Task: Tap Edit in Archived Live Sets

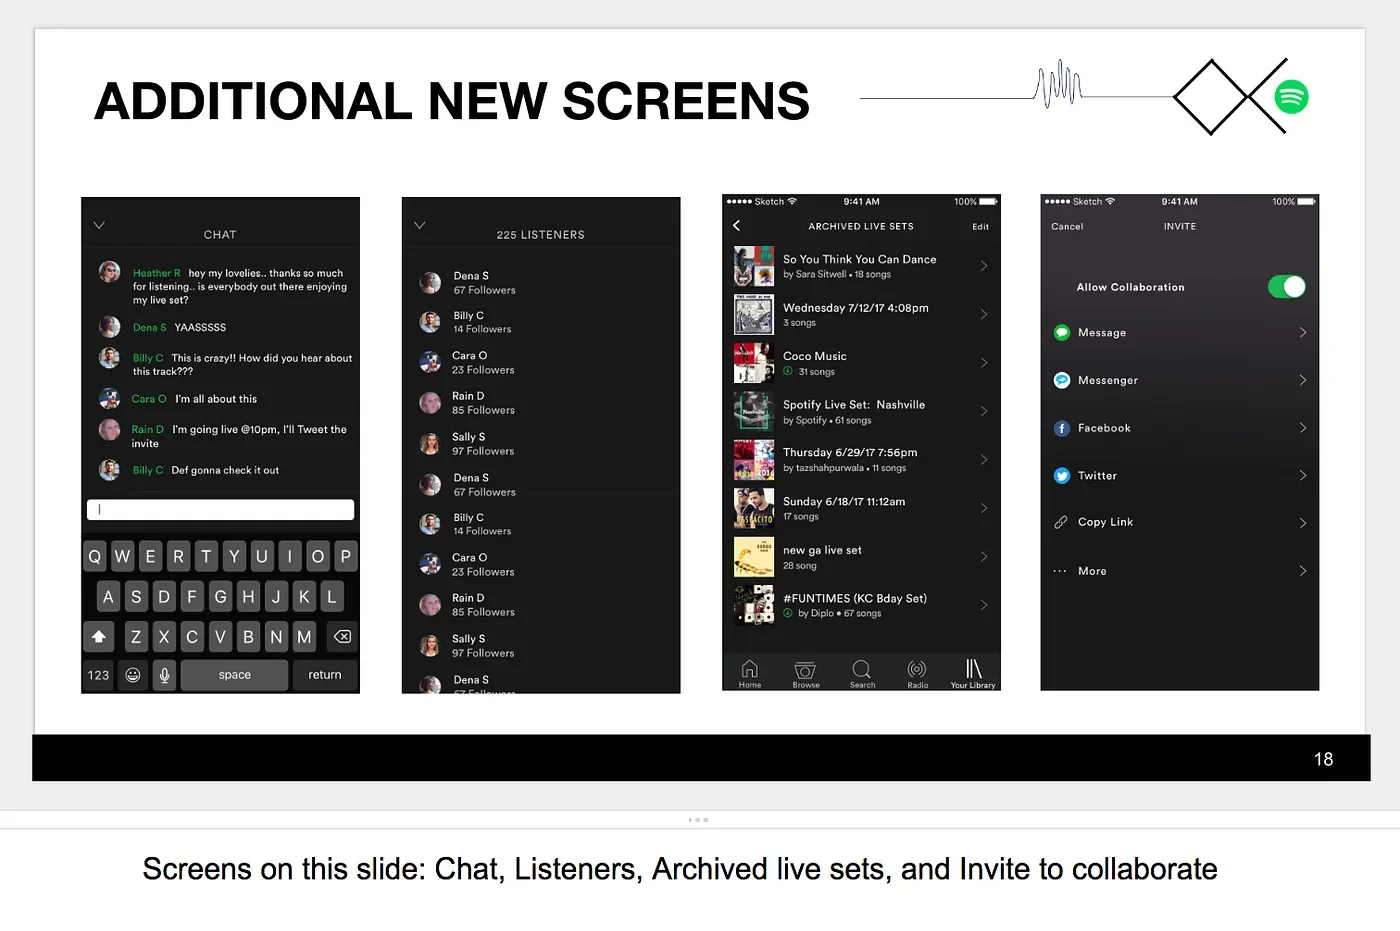Action: [x=980, y=227]
